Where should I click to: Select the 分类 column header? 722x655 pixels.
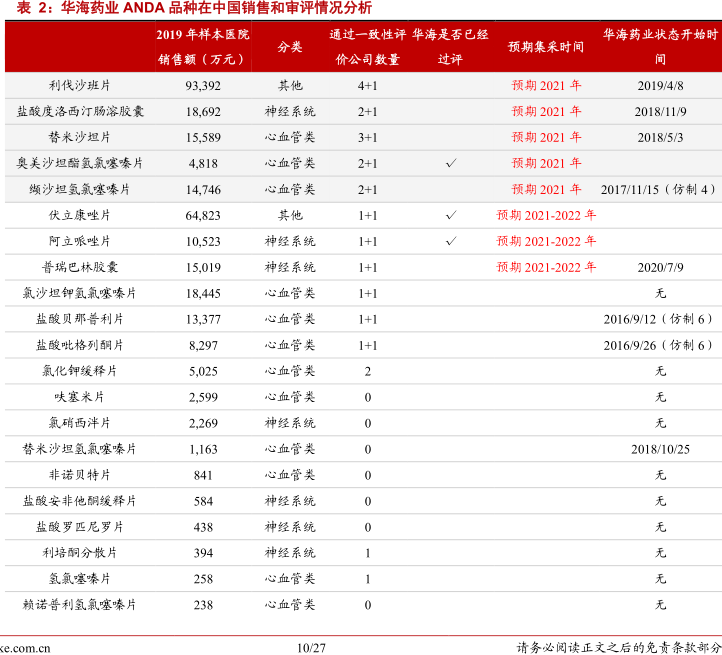(290, 47)
